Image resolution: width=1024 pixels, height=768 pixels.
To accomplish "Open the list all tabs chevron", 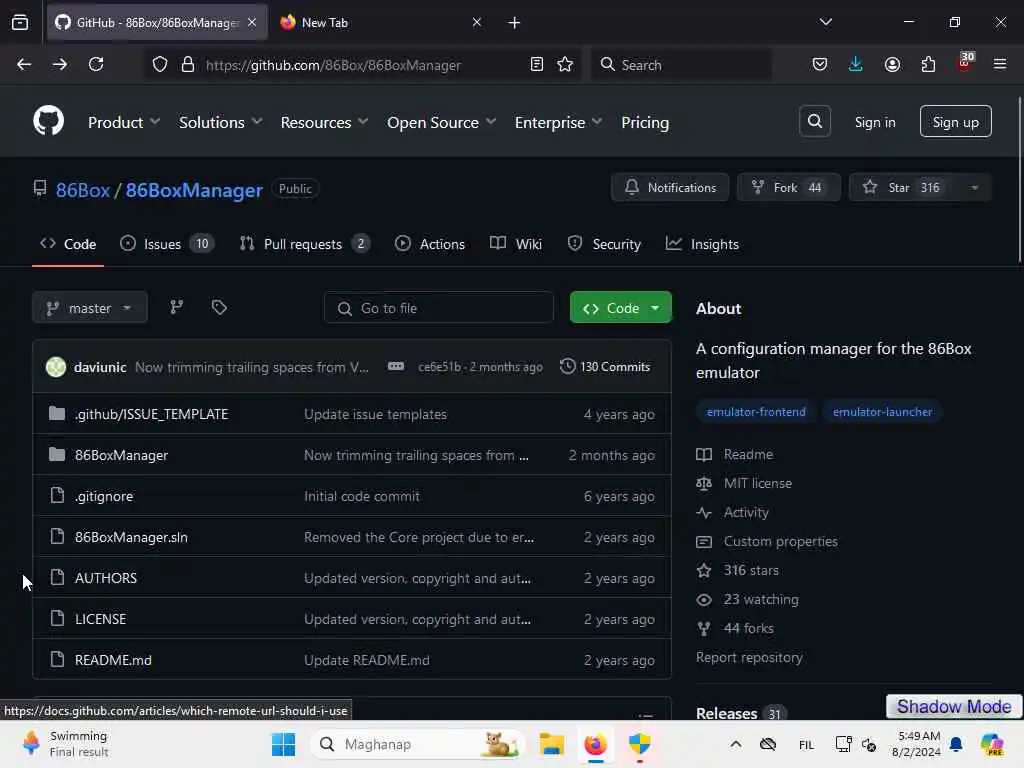I will [x=825, y=22].
